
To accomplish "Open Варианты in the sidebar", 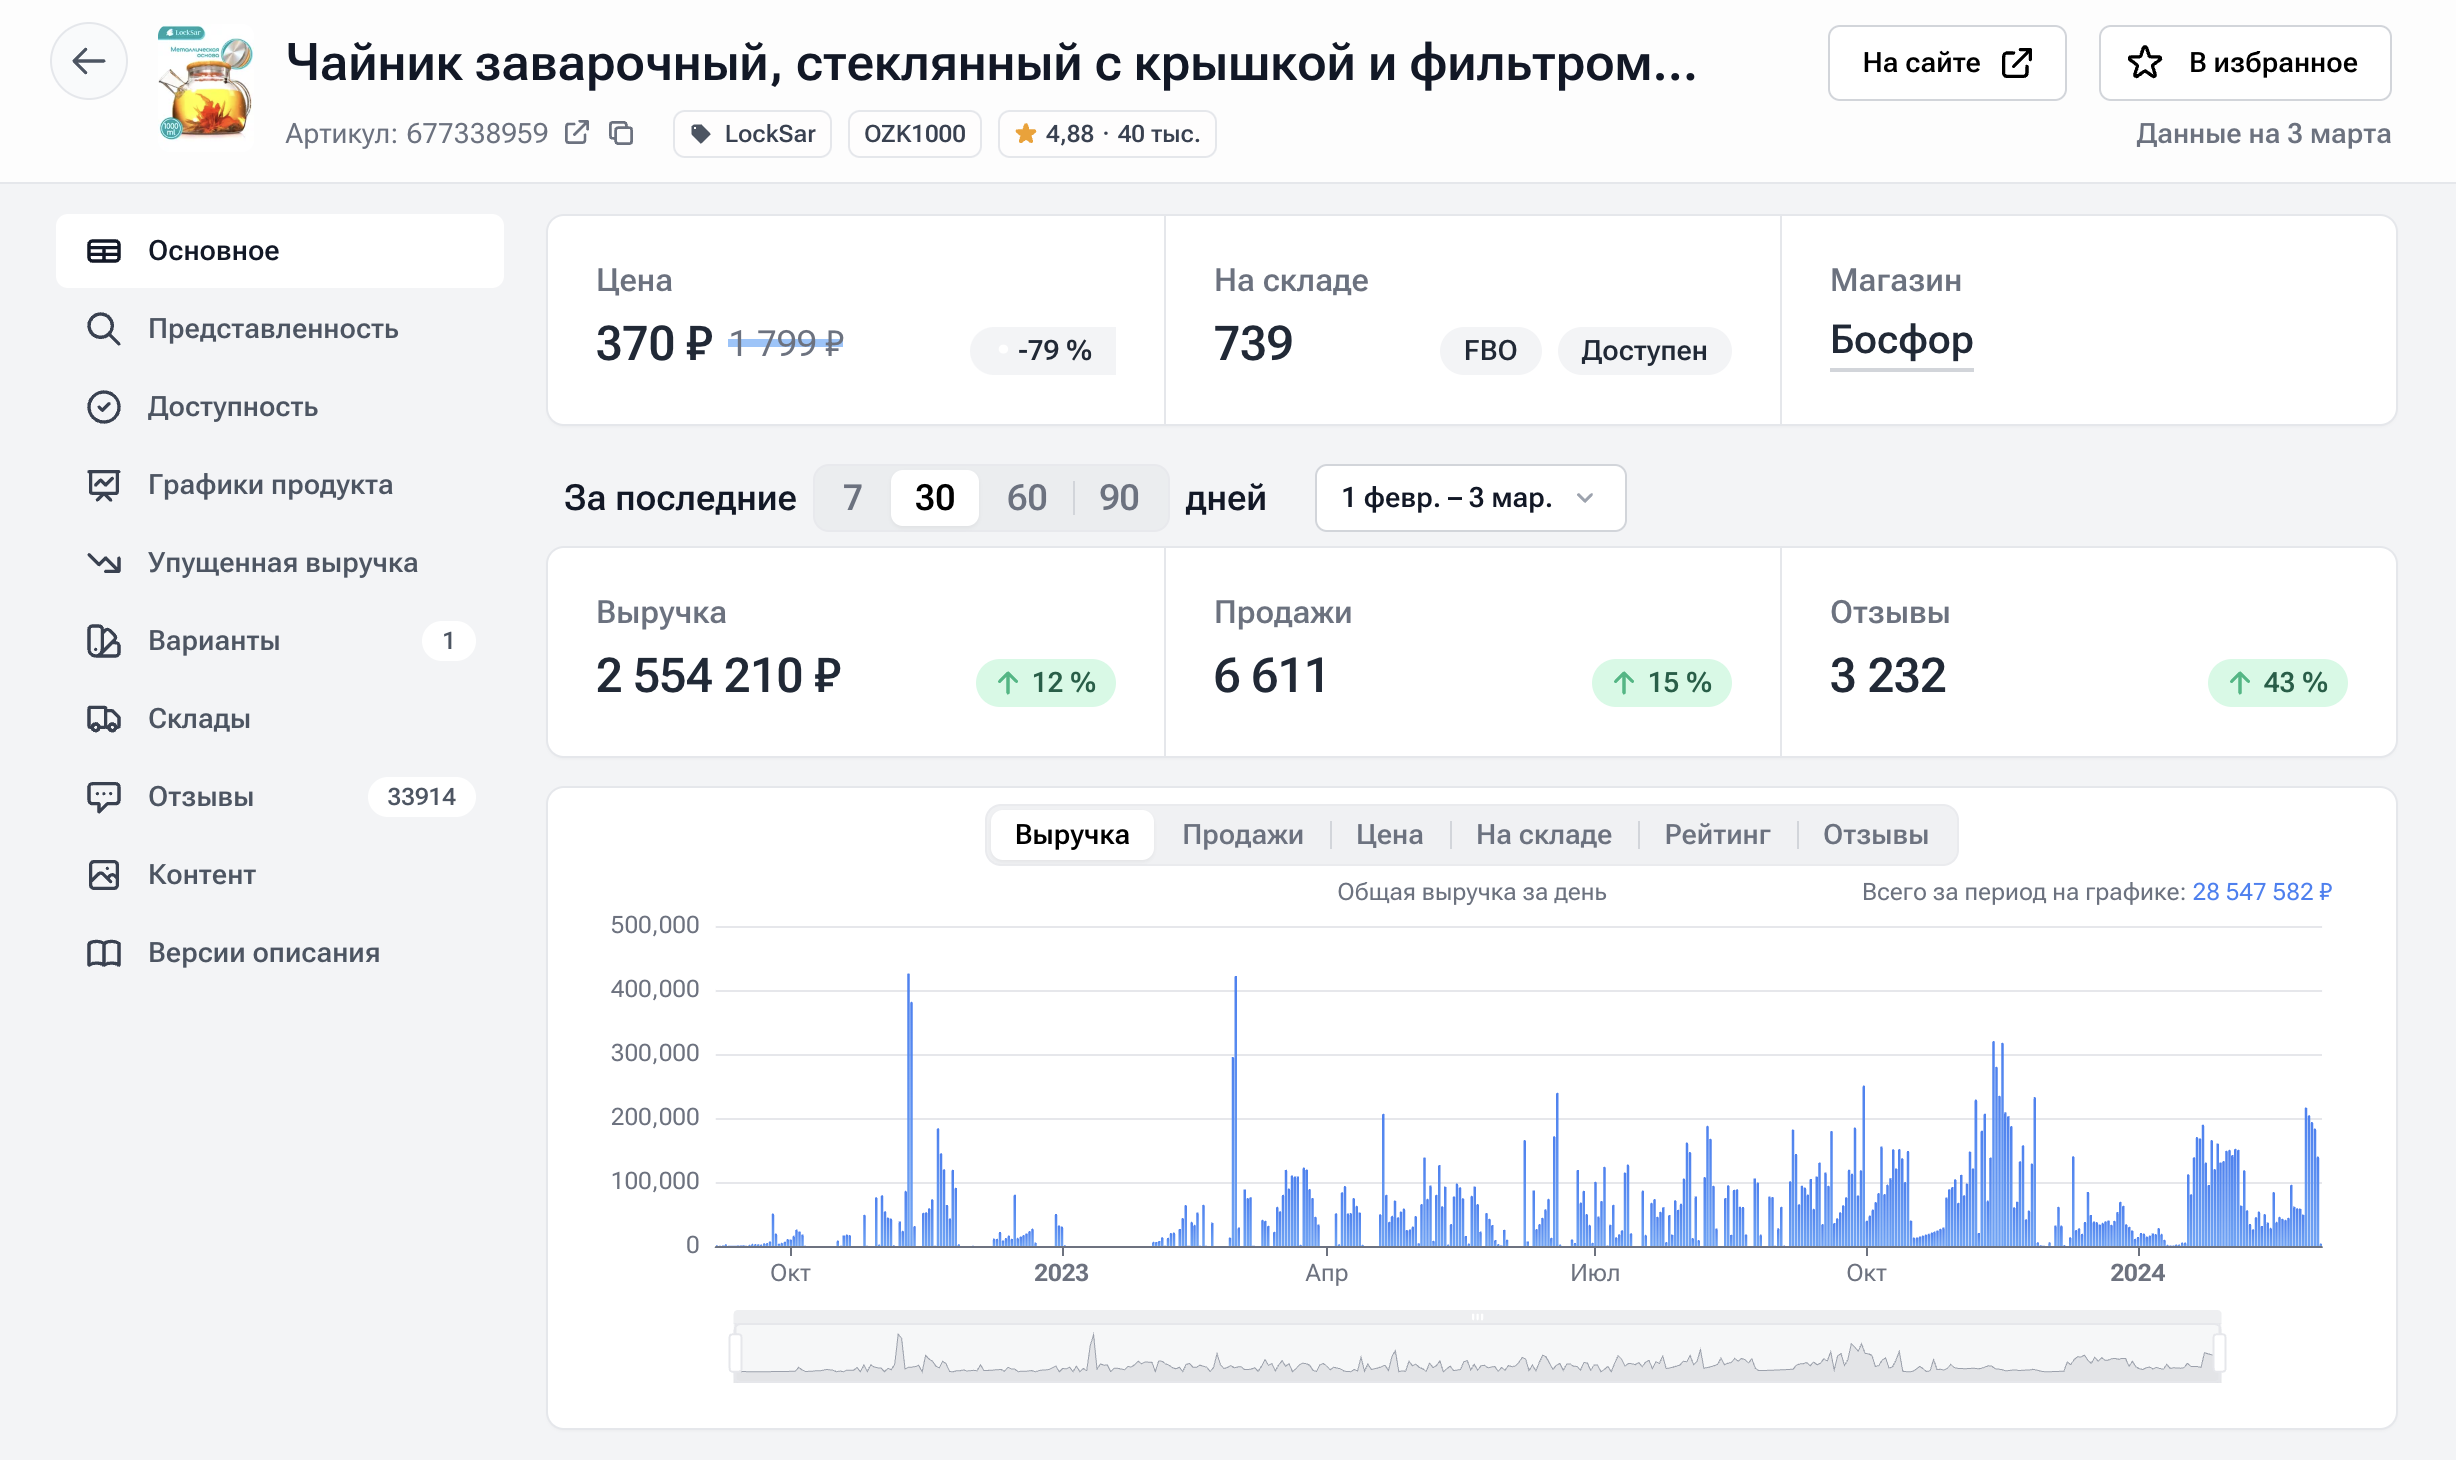I will pos(280,641).
